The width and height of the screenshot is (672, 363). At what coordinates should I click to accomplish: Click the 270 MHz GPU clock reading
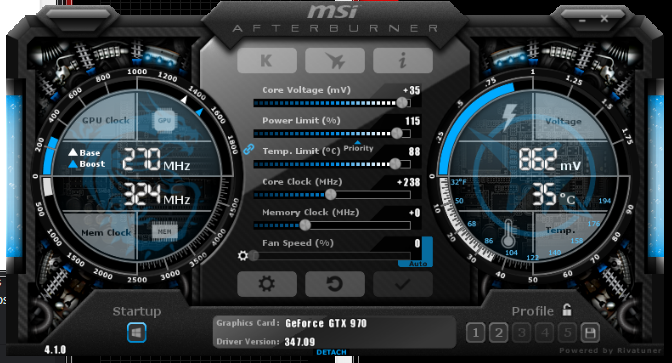[x=156, y=160]
